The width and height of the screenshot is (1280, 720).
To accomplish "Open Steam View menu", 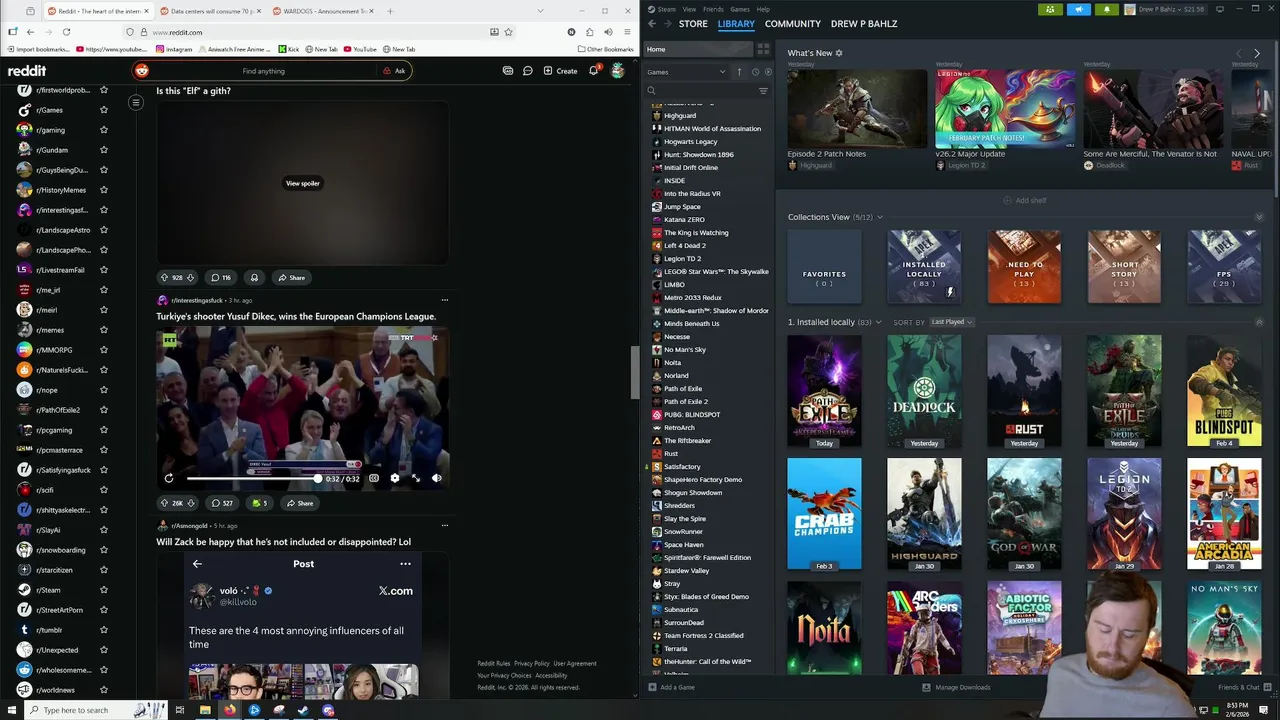I will coord(689,9).
